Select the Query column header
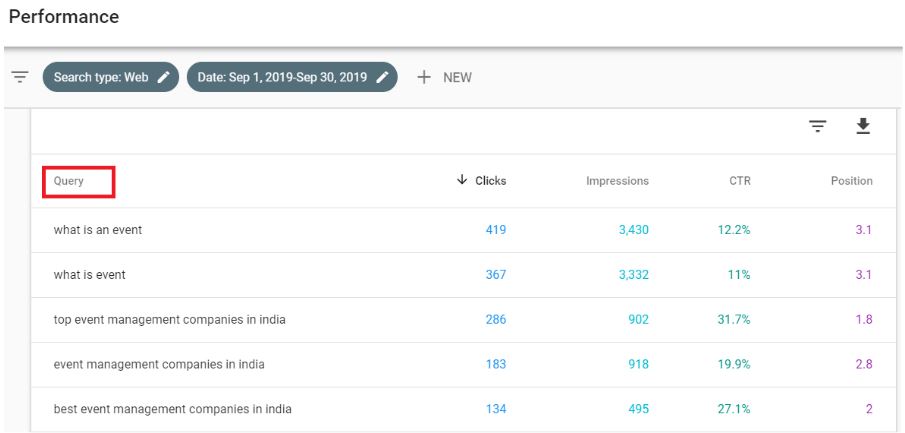The image size is (905, 433). click(x=69, y=181)
